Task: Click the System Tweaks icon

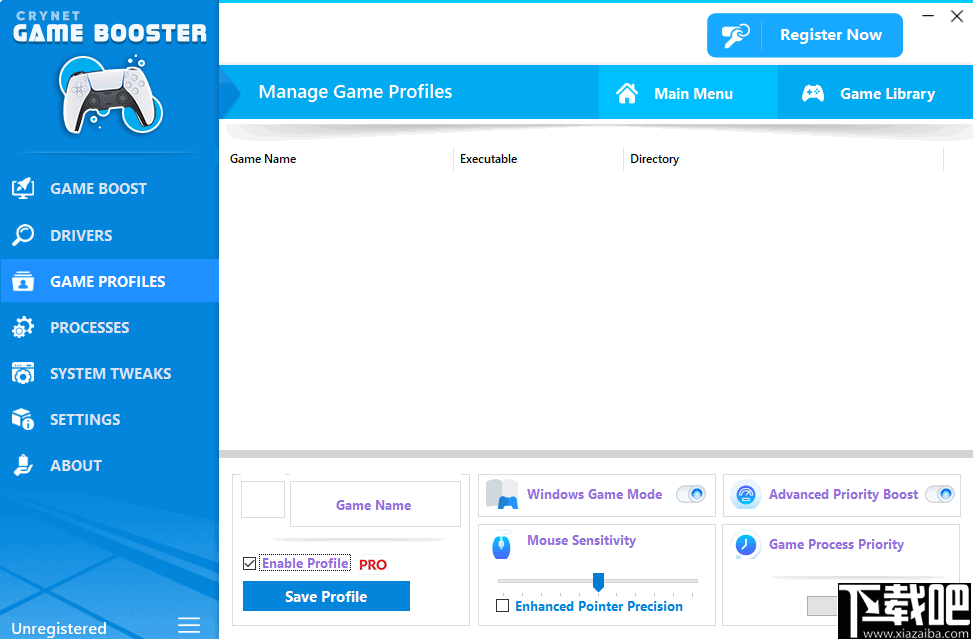Action: (23, 373)
